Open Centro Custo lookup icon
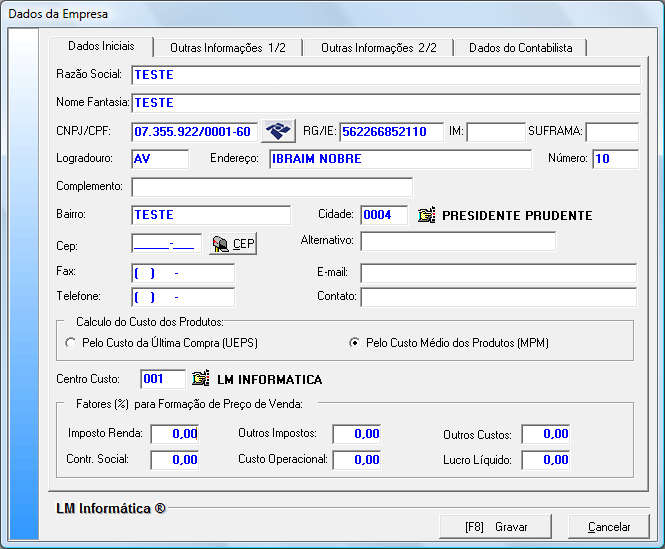Screen dimensions: 665x549 [200, 379]
